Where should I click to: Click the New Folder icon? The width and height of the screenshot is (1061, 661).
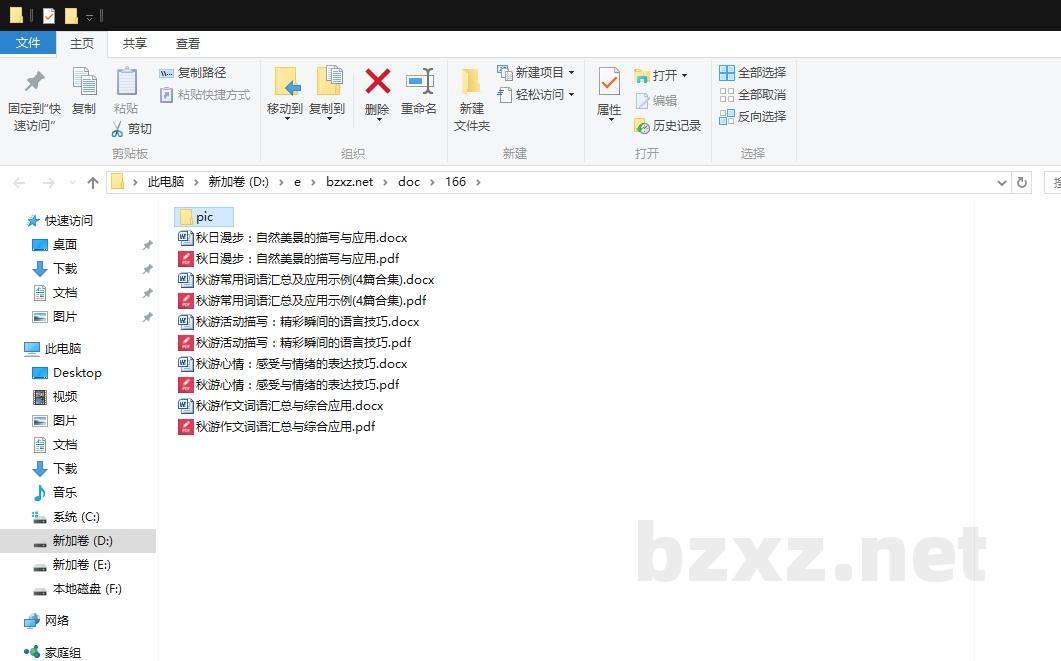(471, 82)
